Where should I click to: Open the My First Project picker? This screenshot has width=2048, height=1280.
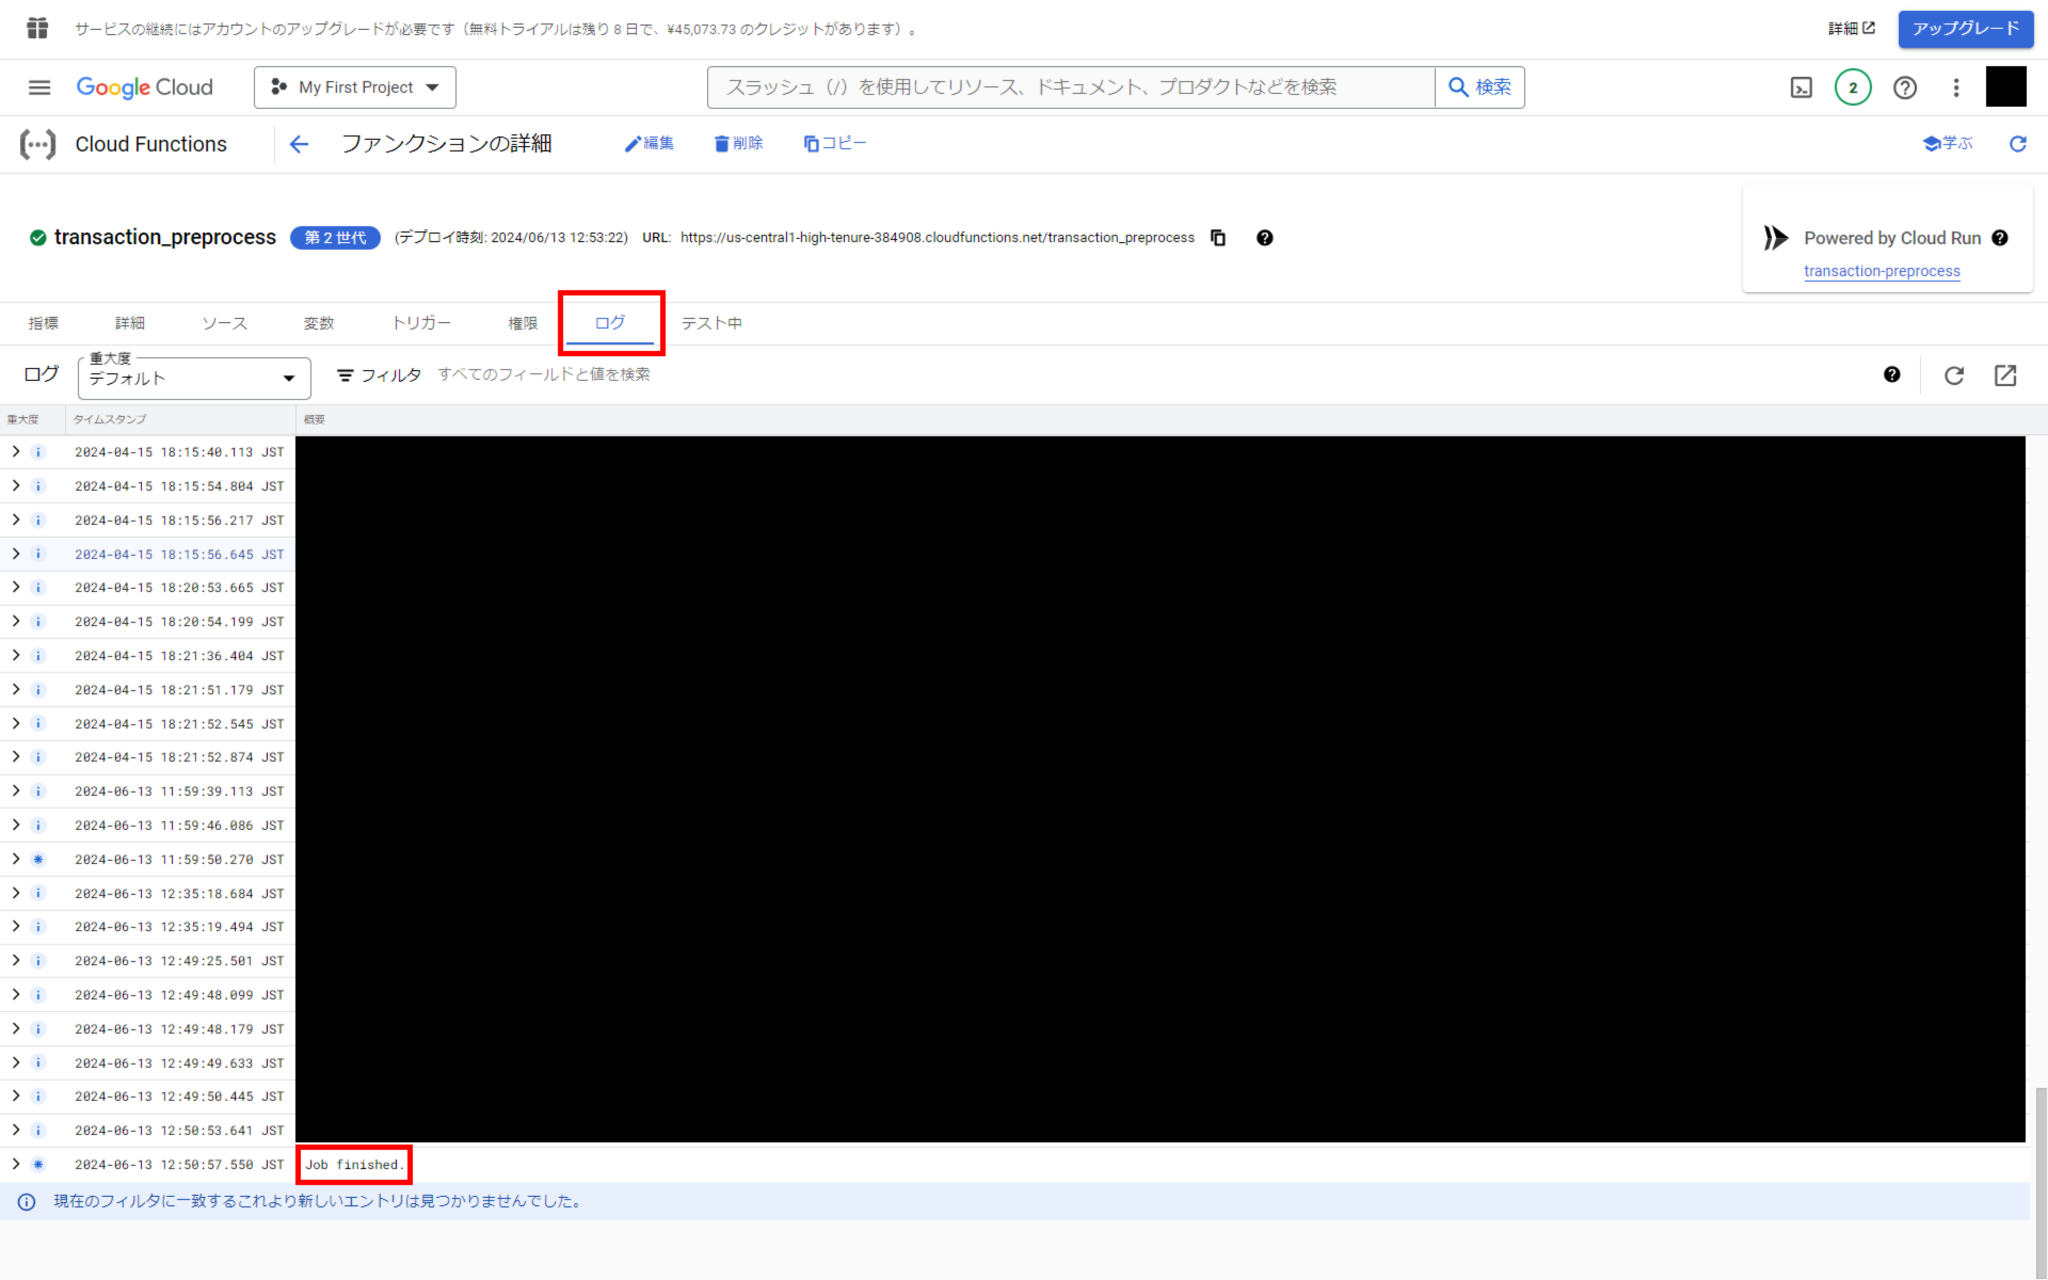click(x=354, y=87)
